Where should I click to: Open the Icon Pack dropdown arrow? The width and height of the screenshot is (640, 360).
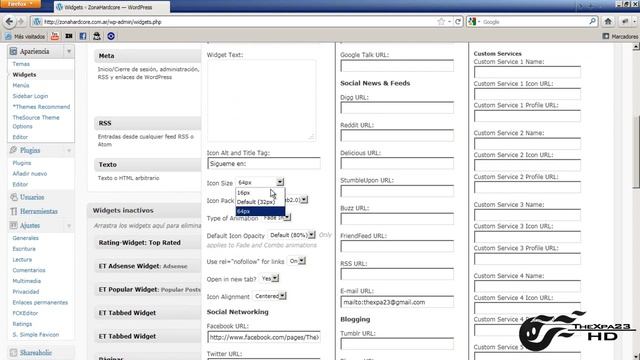(x=304, y=200)
